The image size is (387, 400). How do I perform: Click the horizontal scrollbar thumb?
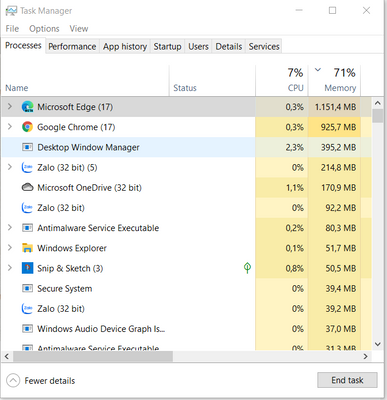[x=93, y=356]
